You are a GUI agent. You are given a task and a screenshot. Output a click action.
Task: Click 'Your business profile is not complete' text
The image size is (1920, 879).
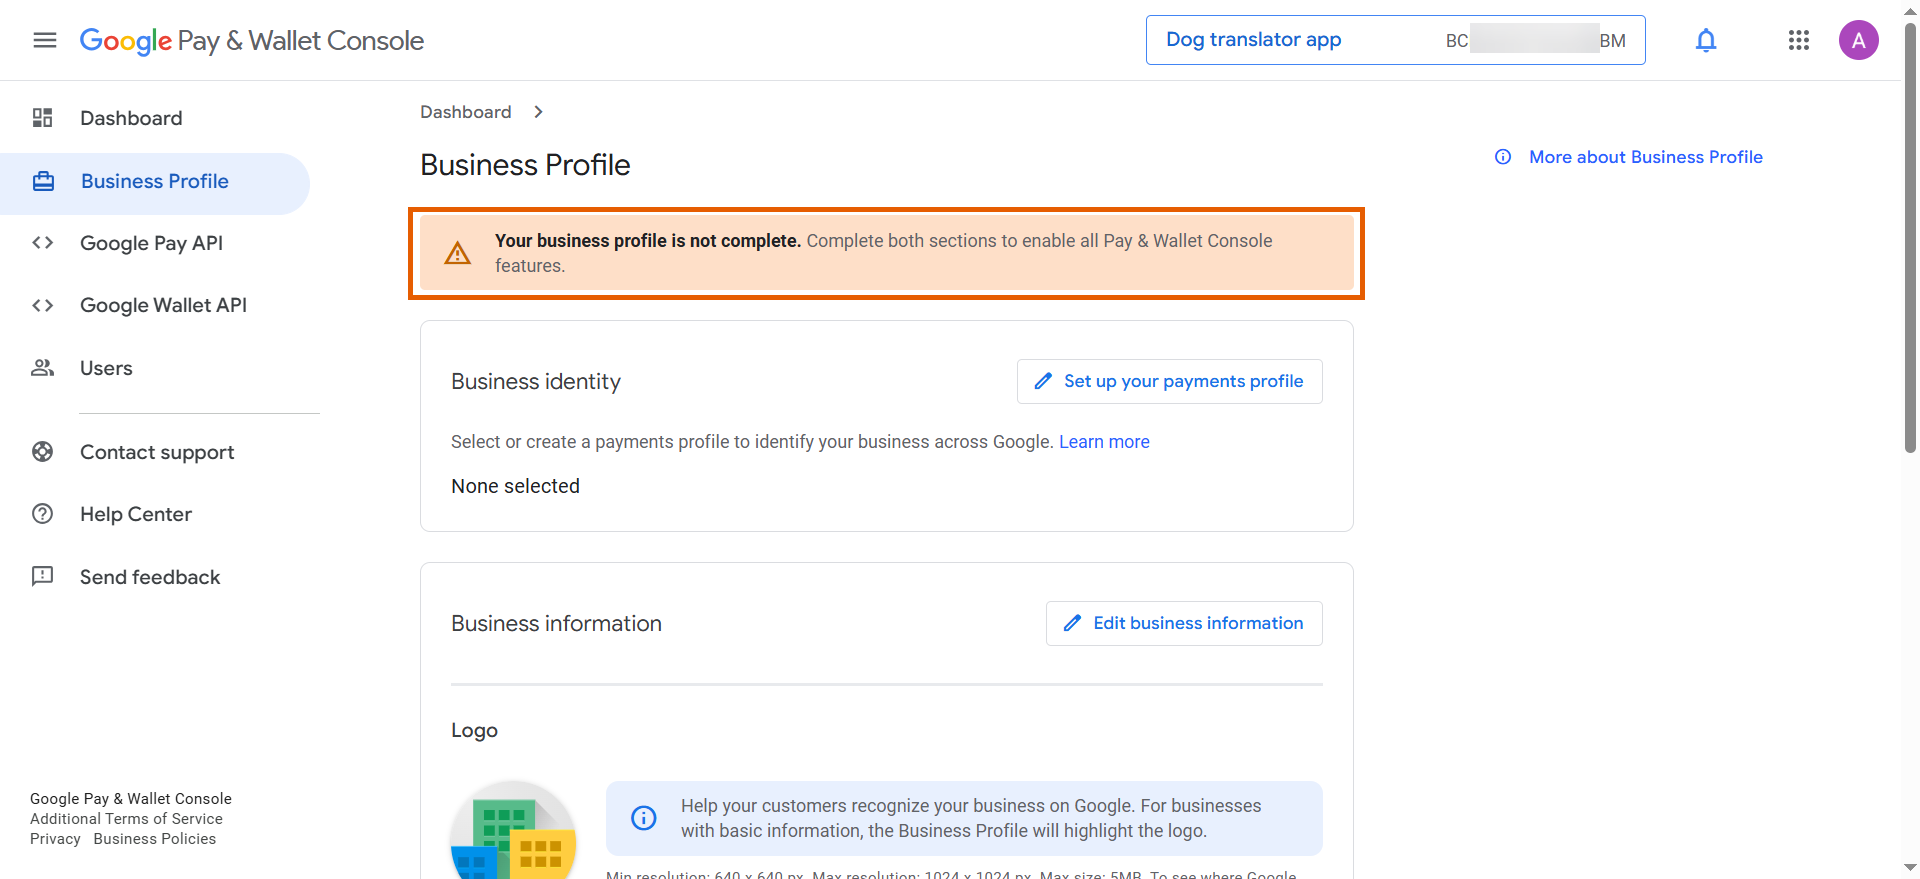pos(648,241)
